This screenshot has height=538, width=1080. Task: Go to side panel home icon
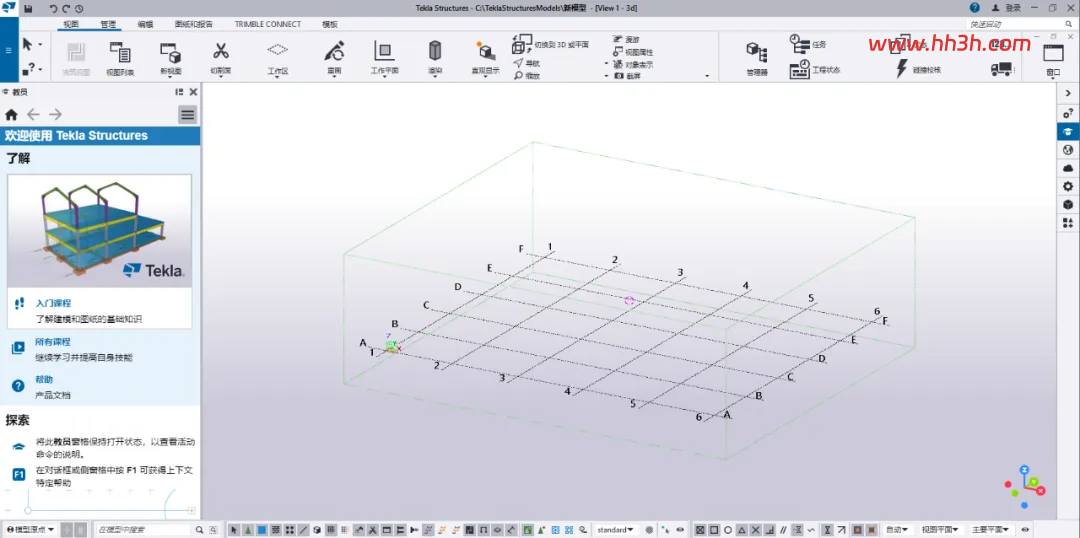(x=11, y=114)
